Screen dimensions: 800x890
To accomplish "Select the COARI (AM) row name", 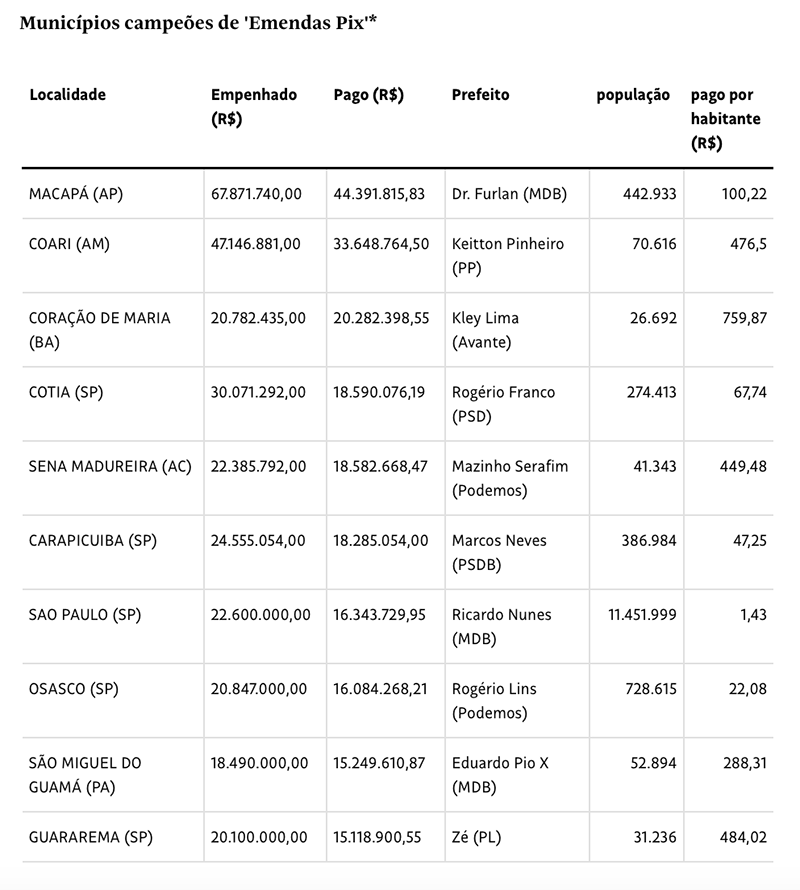I will click(x=69, y=244).
